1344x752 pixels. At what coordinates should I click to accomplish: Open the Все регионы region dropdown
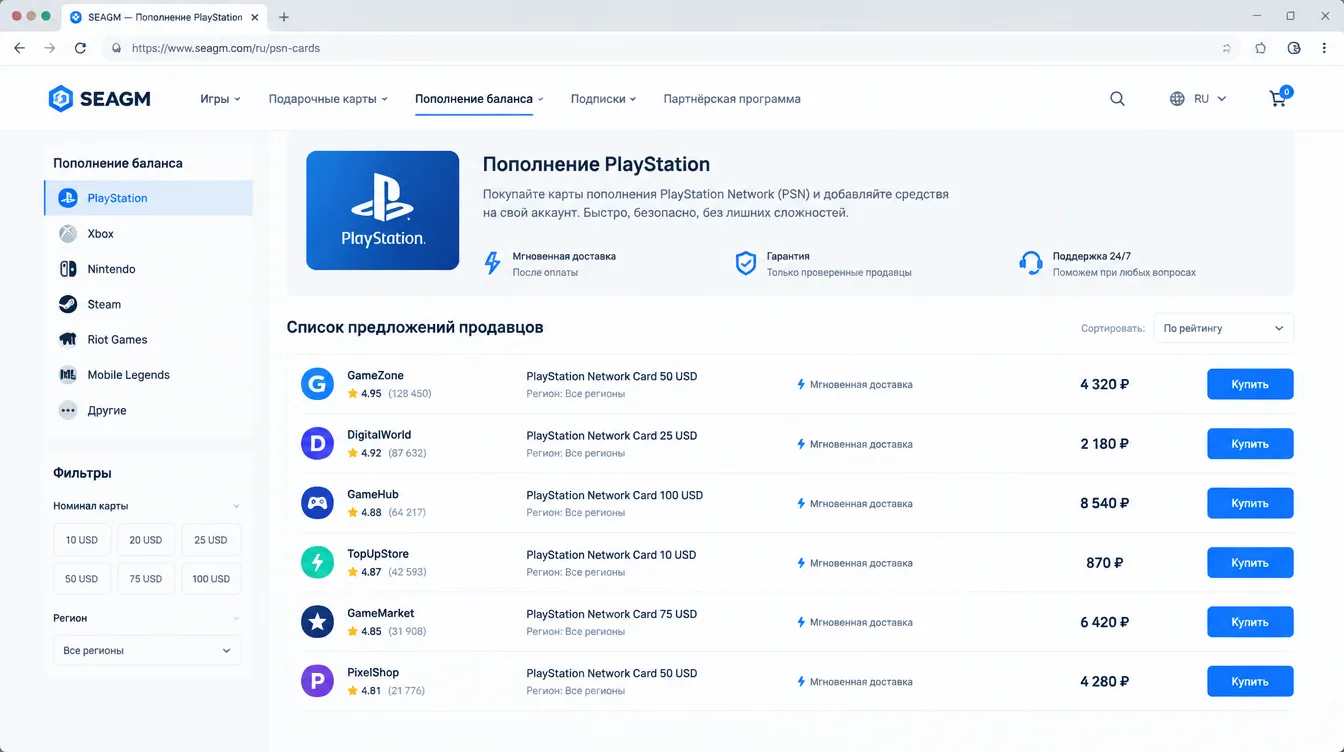(x=147, y=650)
